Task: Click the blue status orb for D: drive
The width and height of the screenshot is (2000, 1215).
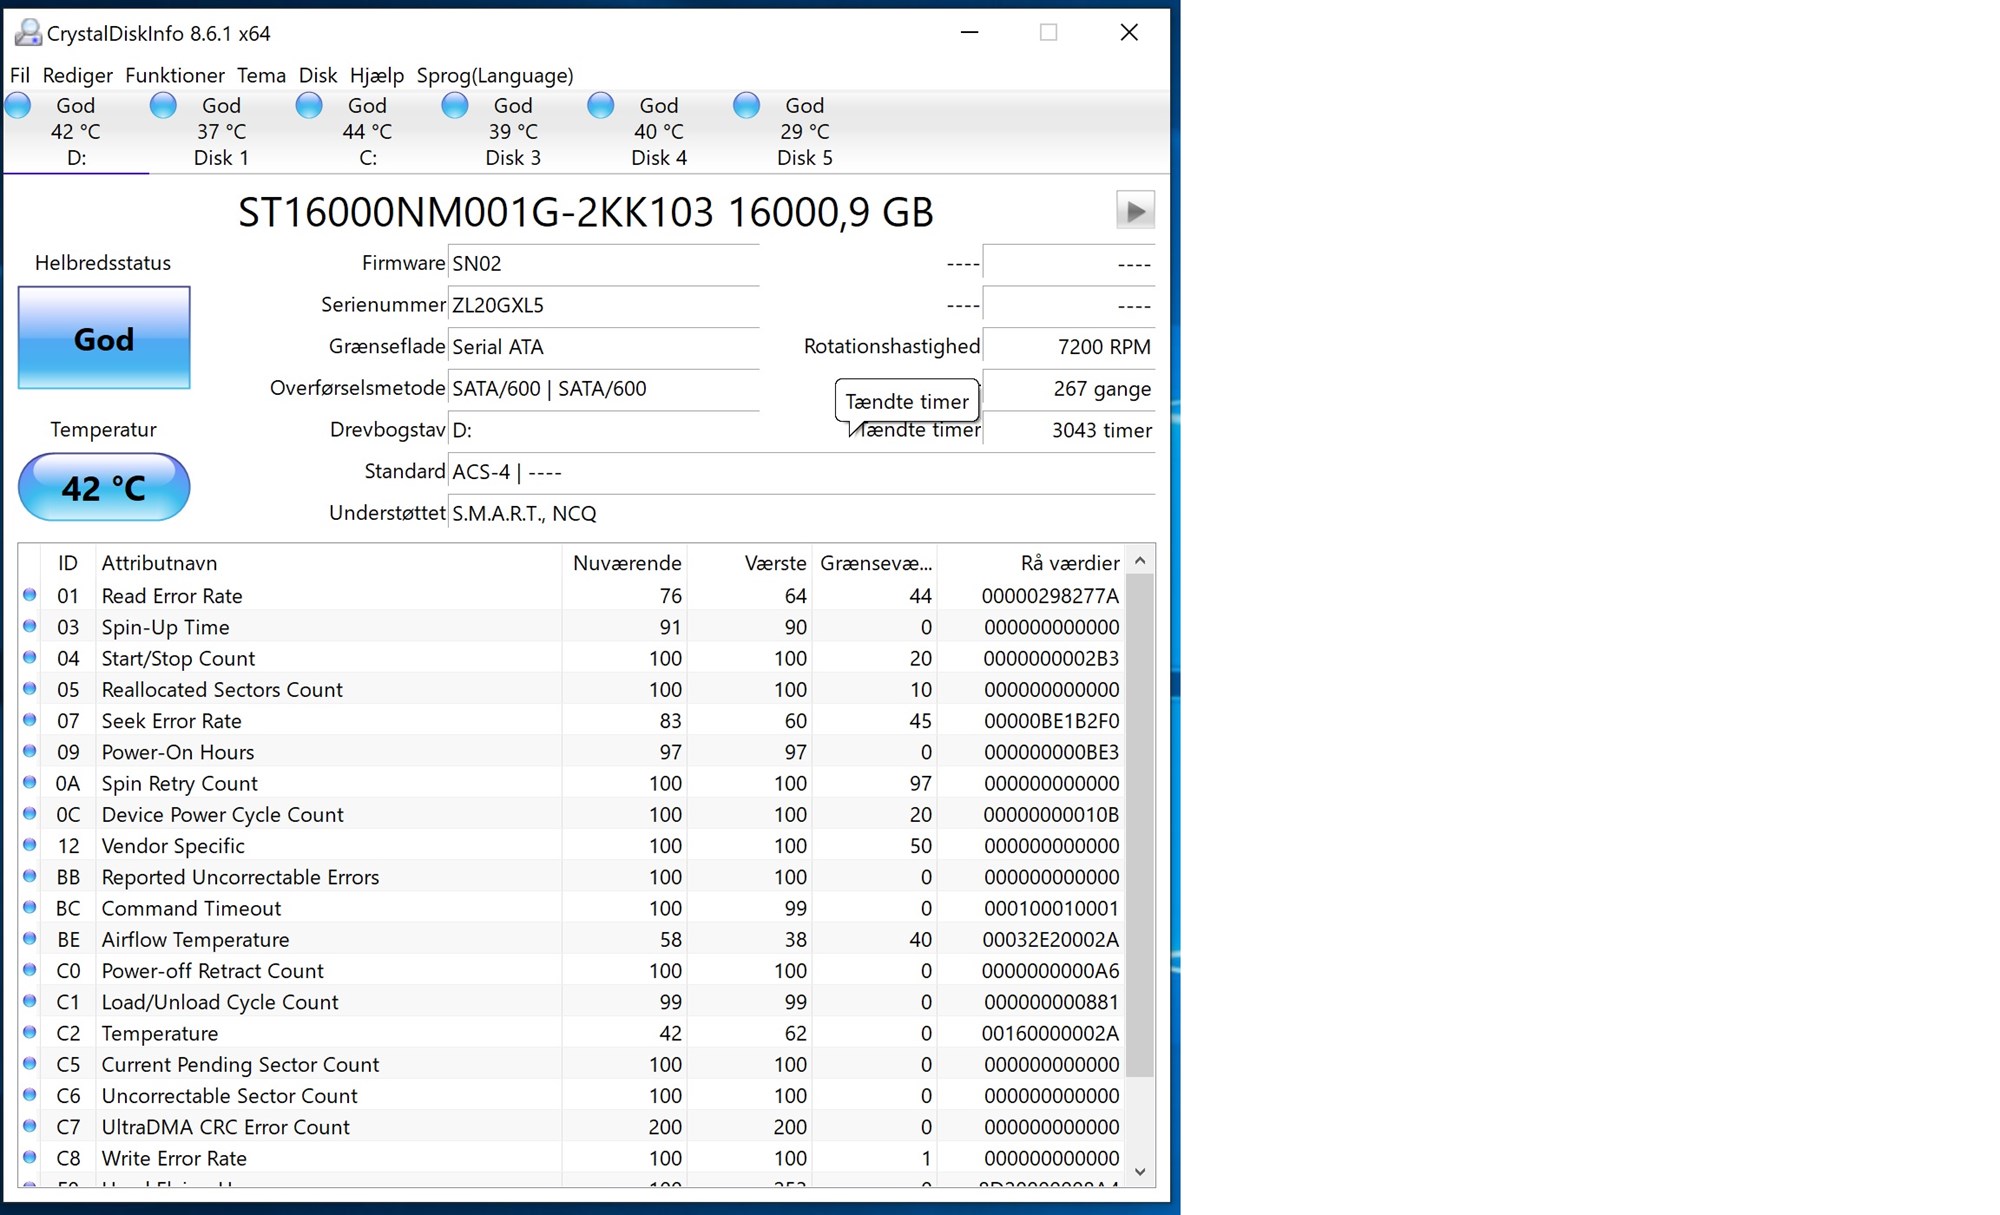Action: (18, 105)
